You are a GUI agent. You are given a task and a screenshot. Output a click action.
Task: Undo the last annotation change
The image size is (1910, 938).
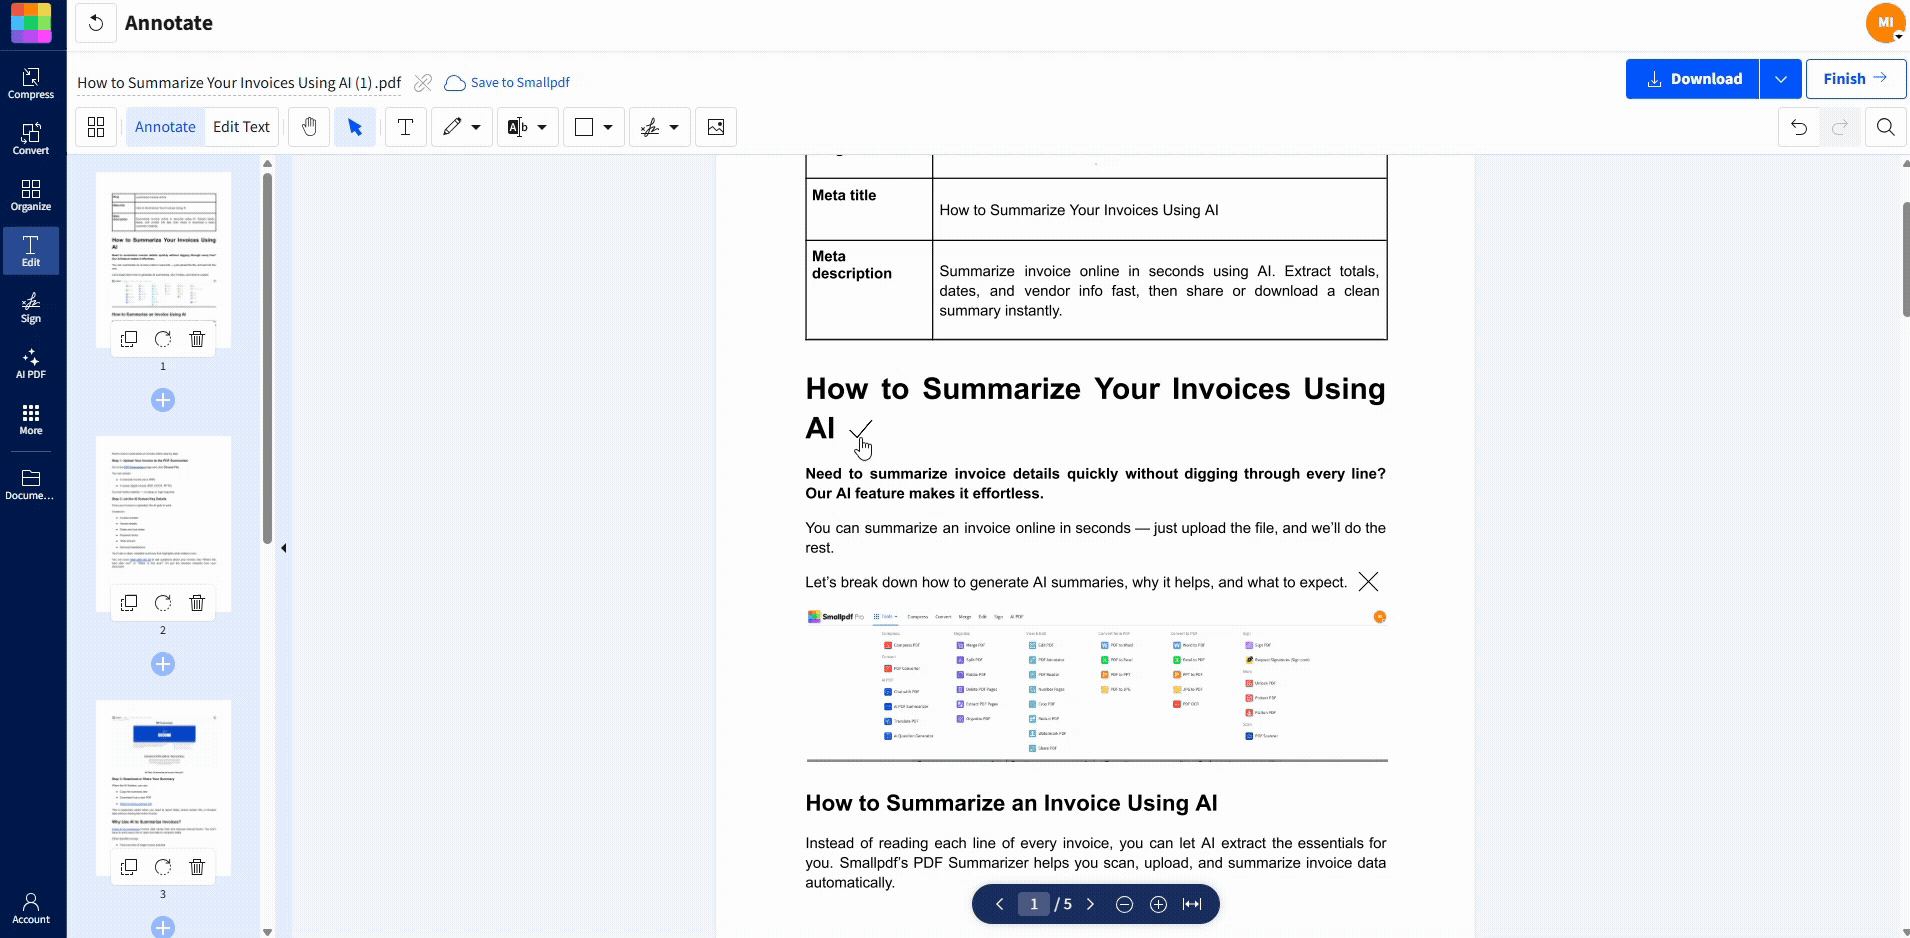(1797, 127)
